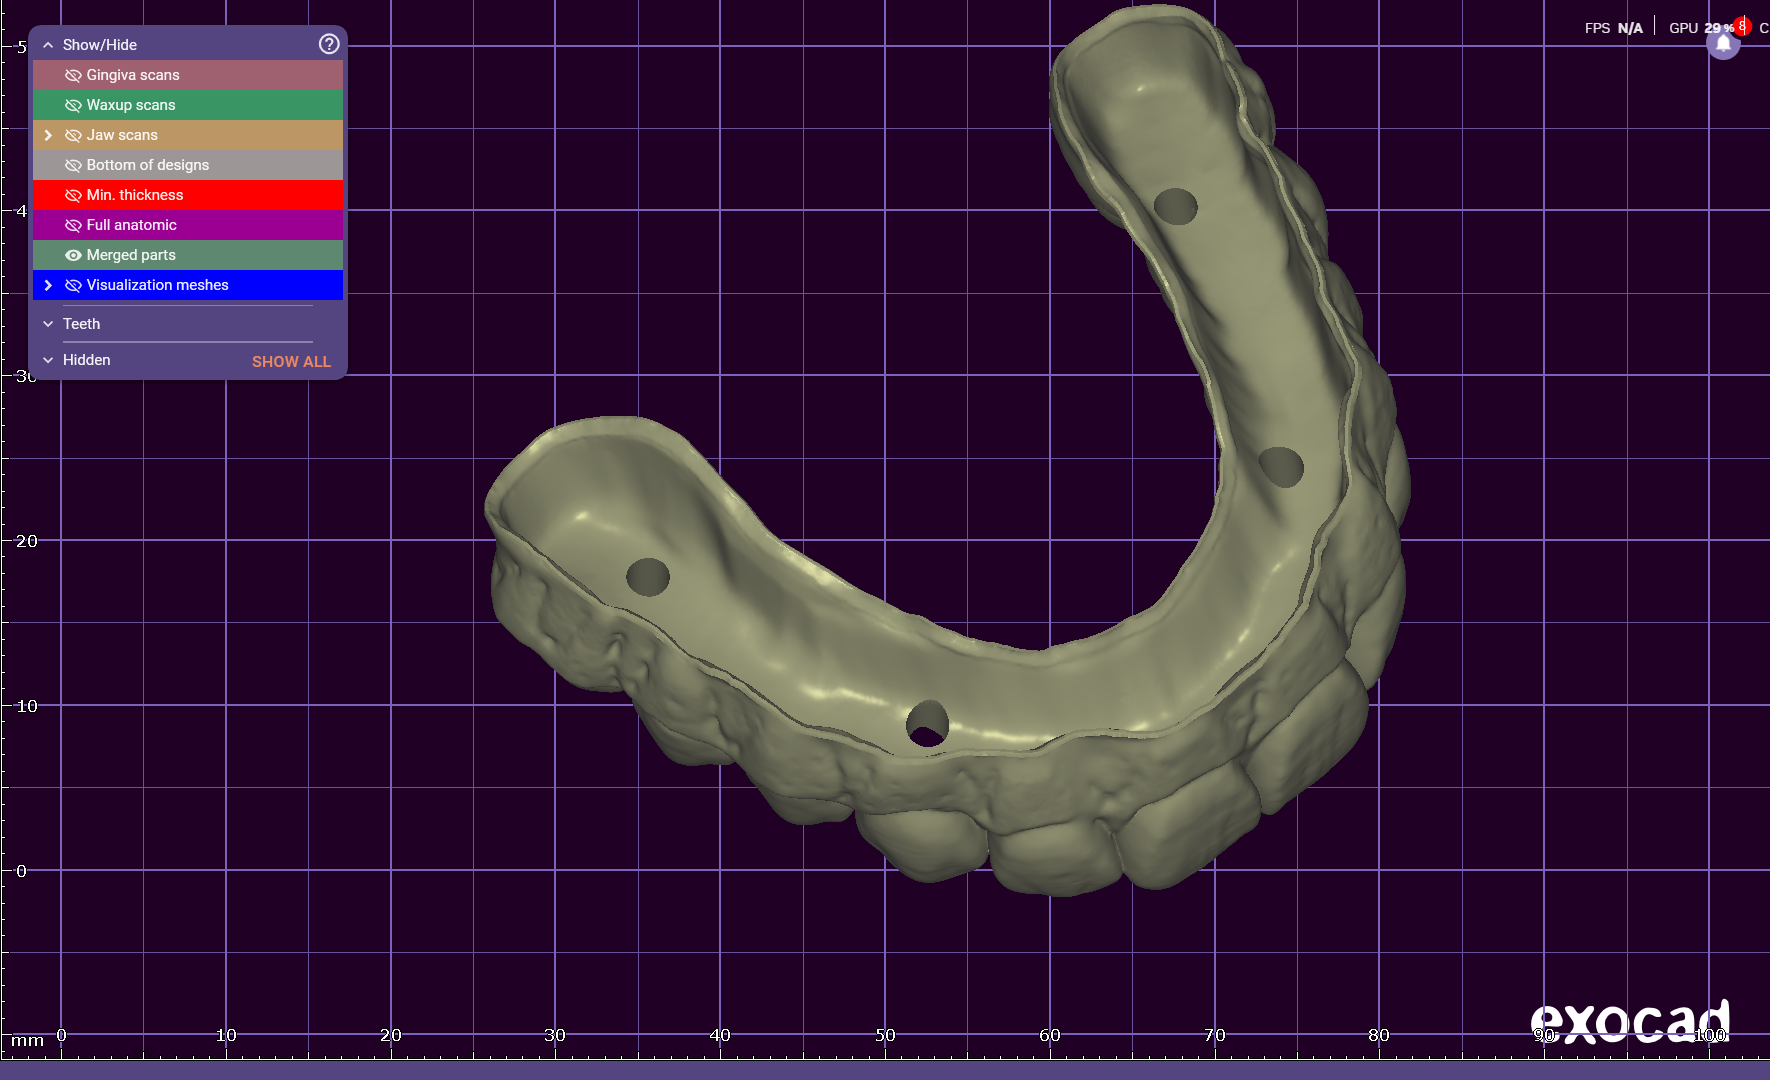Open the Show/Hide help question mark
The image size is (1770, 1080).
329,44
